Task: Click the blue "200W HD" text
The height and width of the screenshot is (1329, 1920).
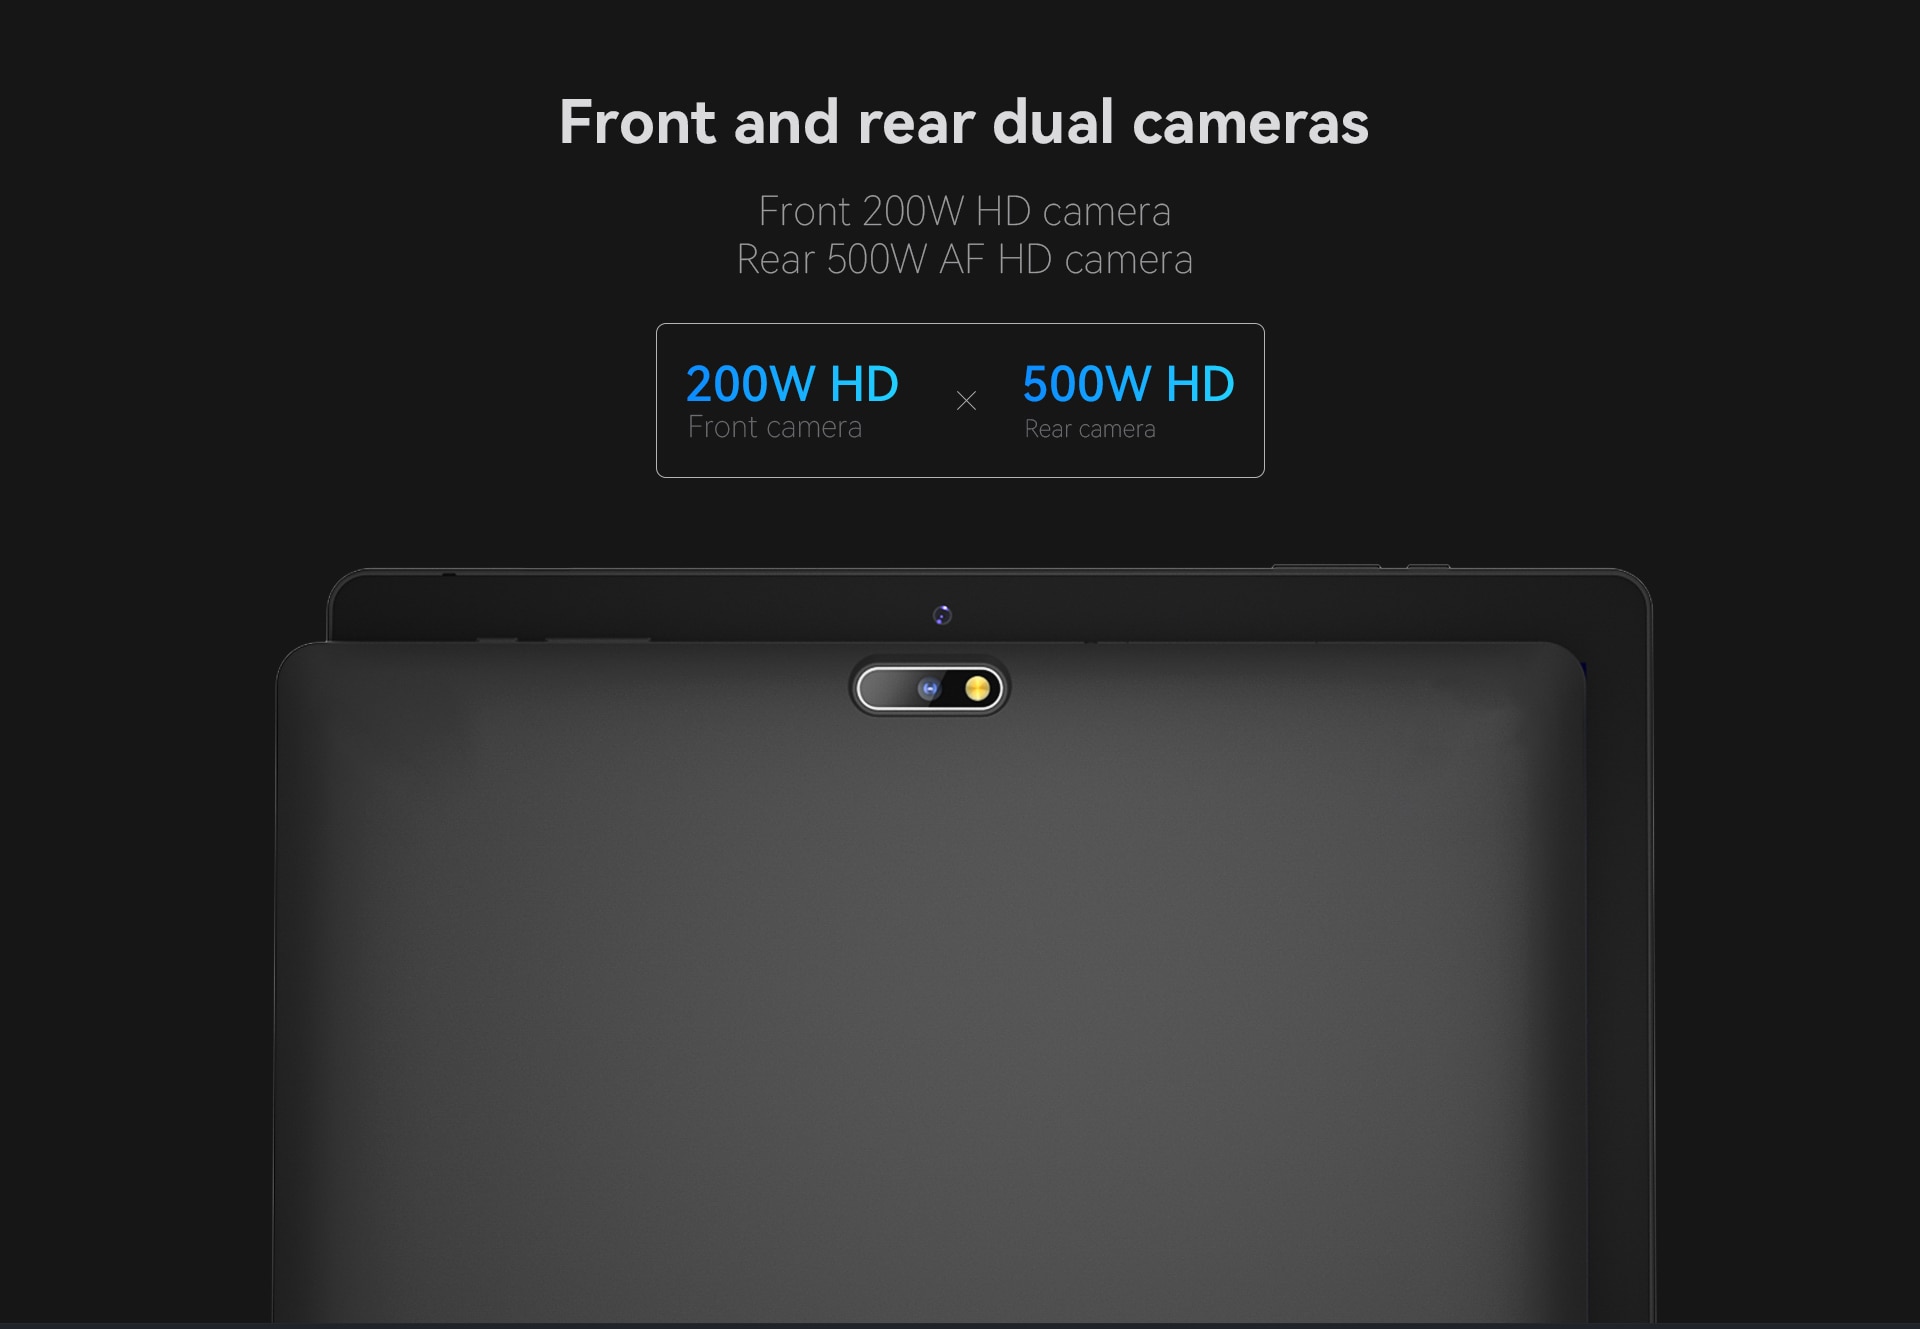Action: (x=792, y=384)
